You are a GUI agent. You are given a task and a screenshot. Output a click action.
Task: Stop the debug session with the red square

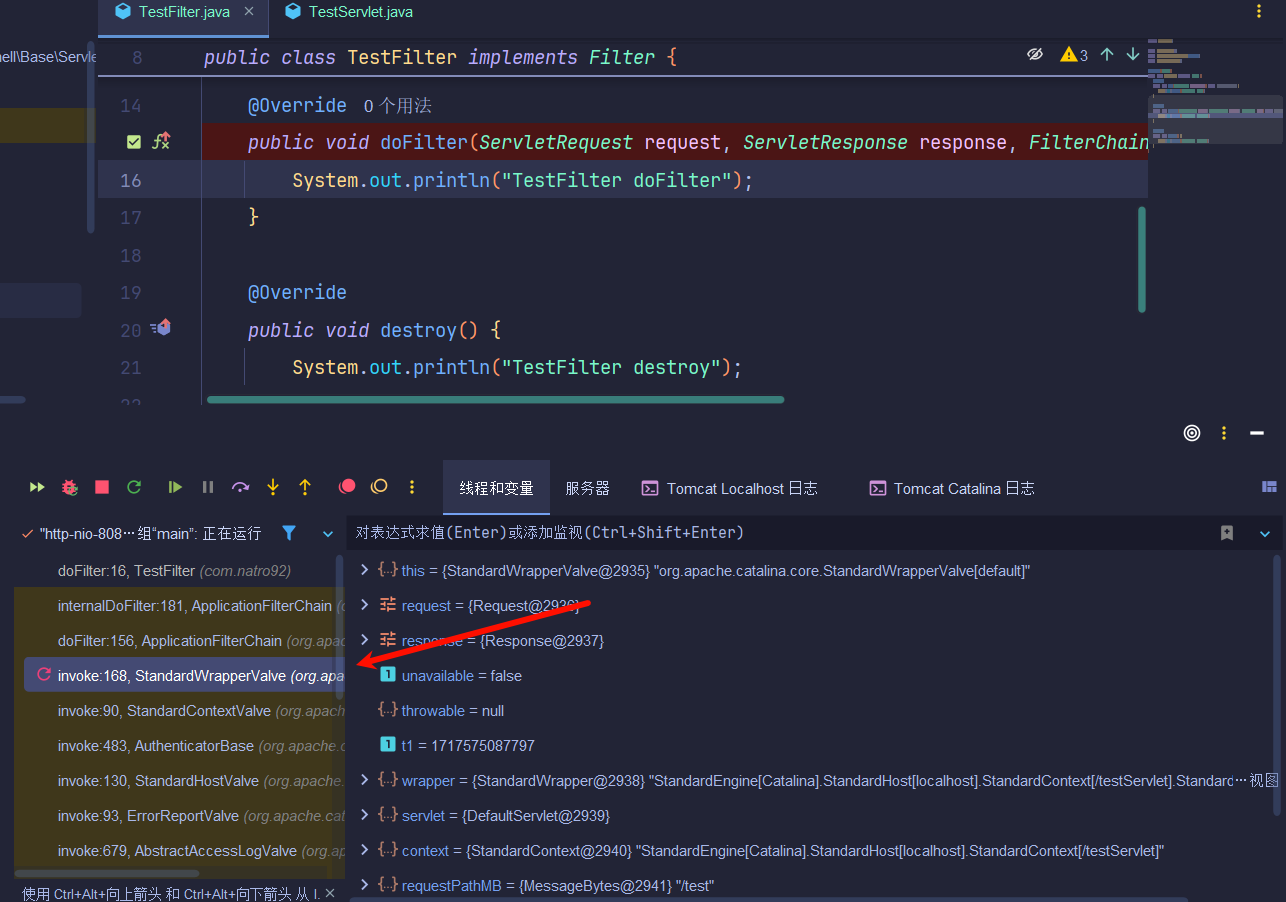point(102,487)
